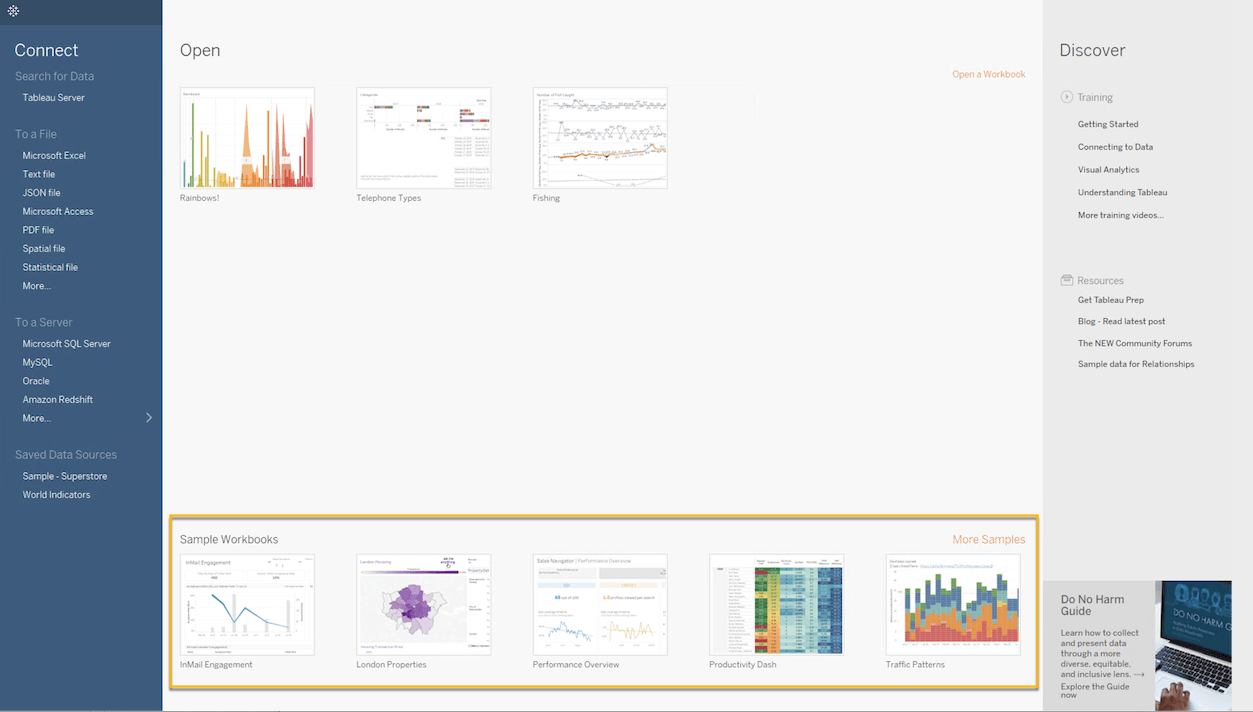Click the Resources section icon
This screenshot has height=712, width=1253.
pos(1067,280)
